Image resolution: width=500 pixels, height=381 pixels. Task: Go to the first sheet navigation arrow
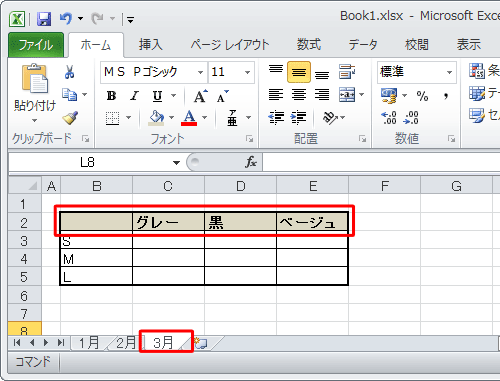click(17, 343)
